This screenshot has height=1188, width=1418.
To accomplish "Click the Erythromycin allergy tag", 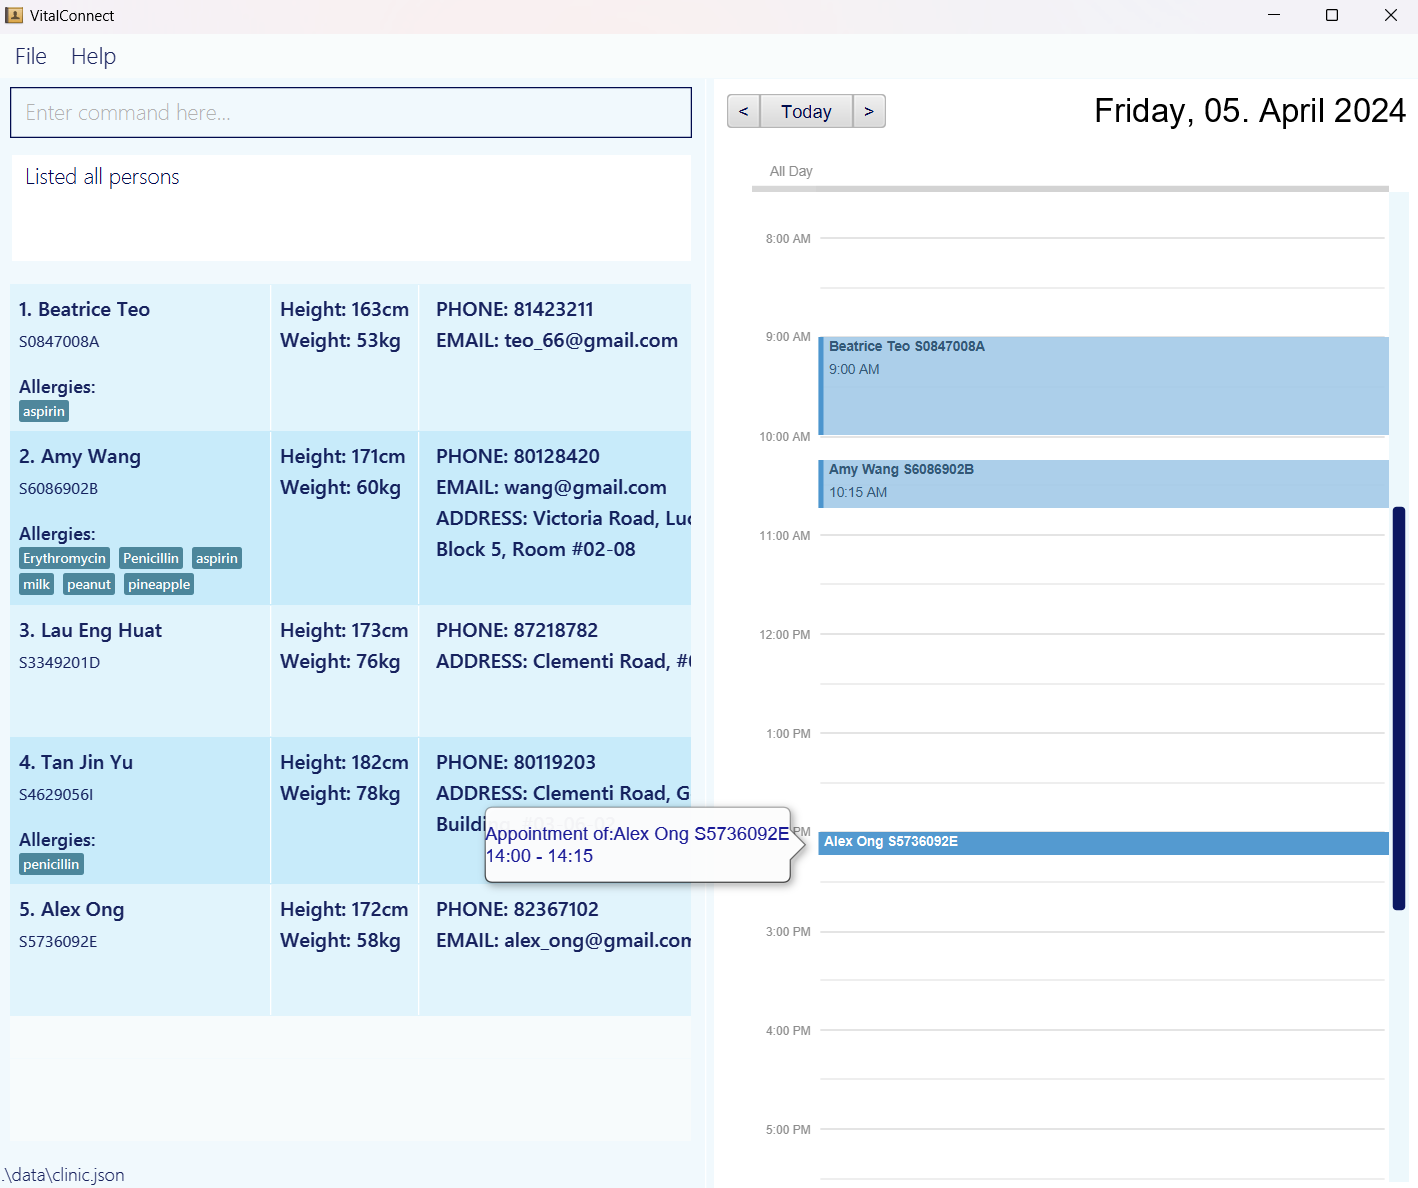I will [x=64, y=558].
